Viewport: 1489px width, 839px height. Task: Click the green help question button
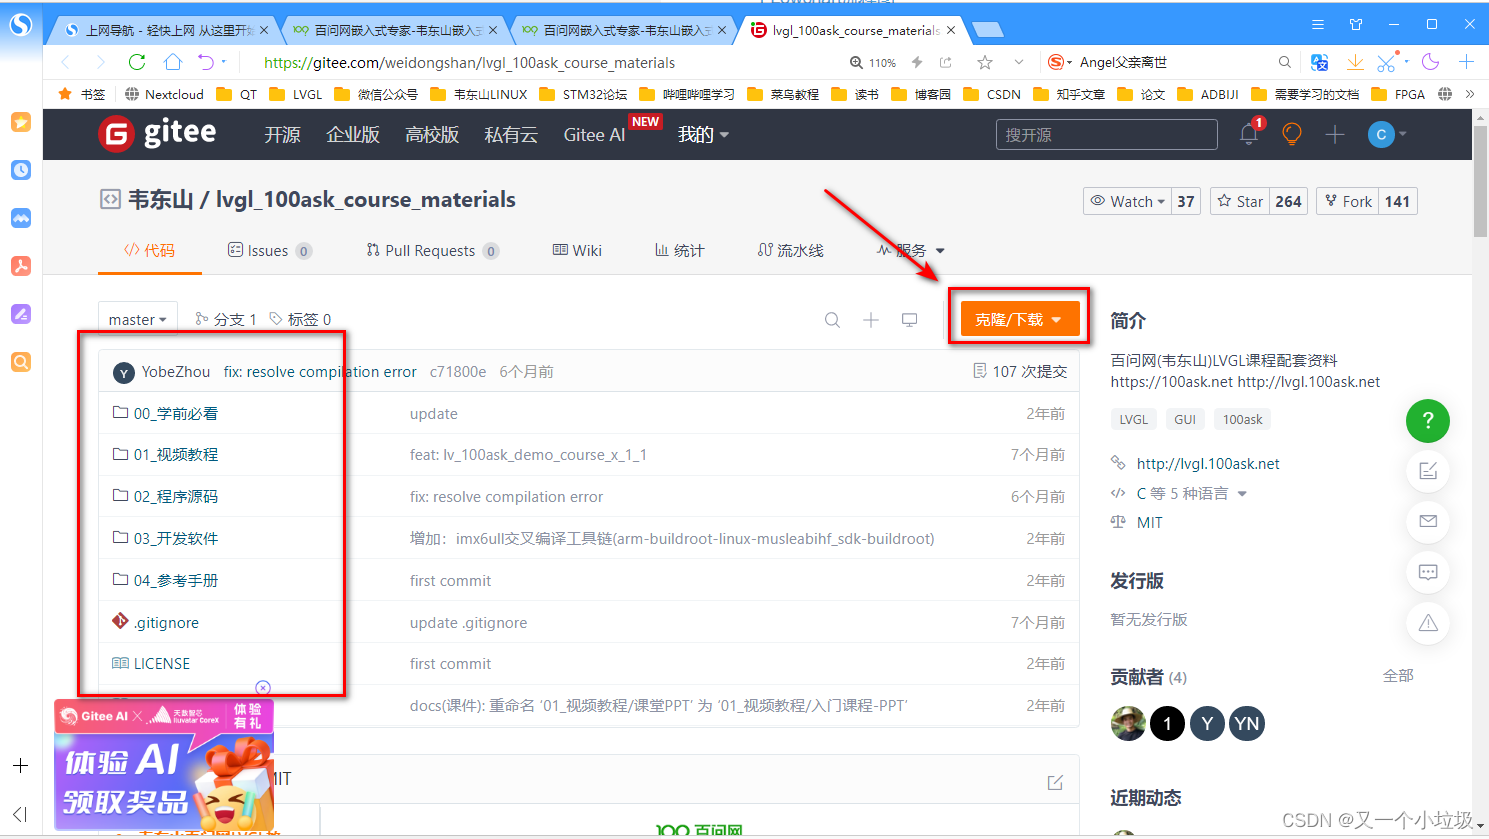(x=1428, y=420)
